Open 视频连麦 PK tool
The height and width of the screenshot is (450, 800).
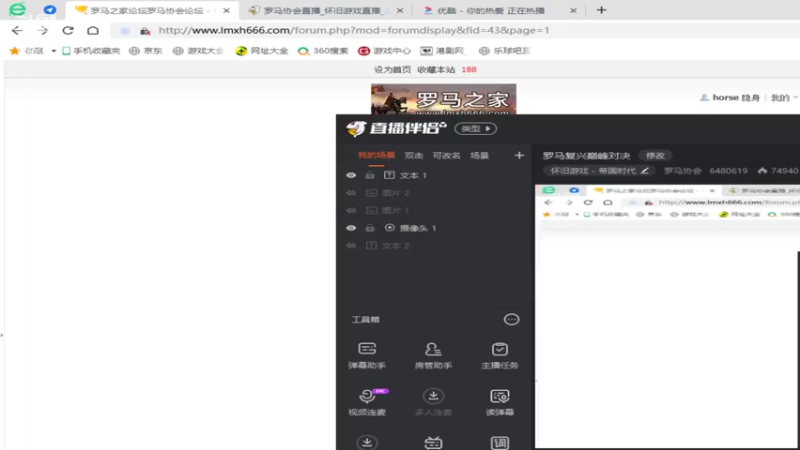tap(367, 402)
